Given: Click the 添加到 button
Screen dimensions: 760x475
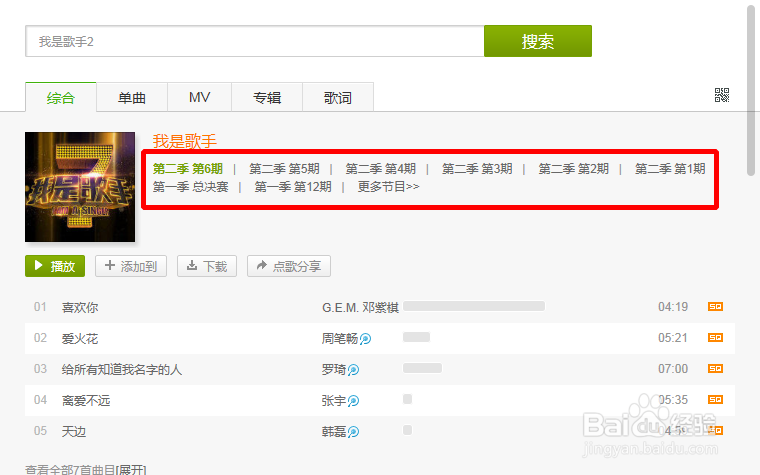Looking at the screenshot, I should click(131, 266).
